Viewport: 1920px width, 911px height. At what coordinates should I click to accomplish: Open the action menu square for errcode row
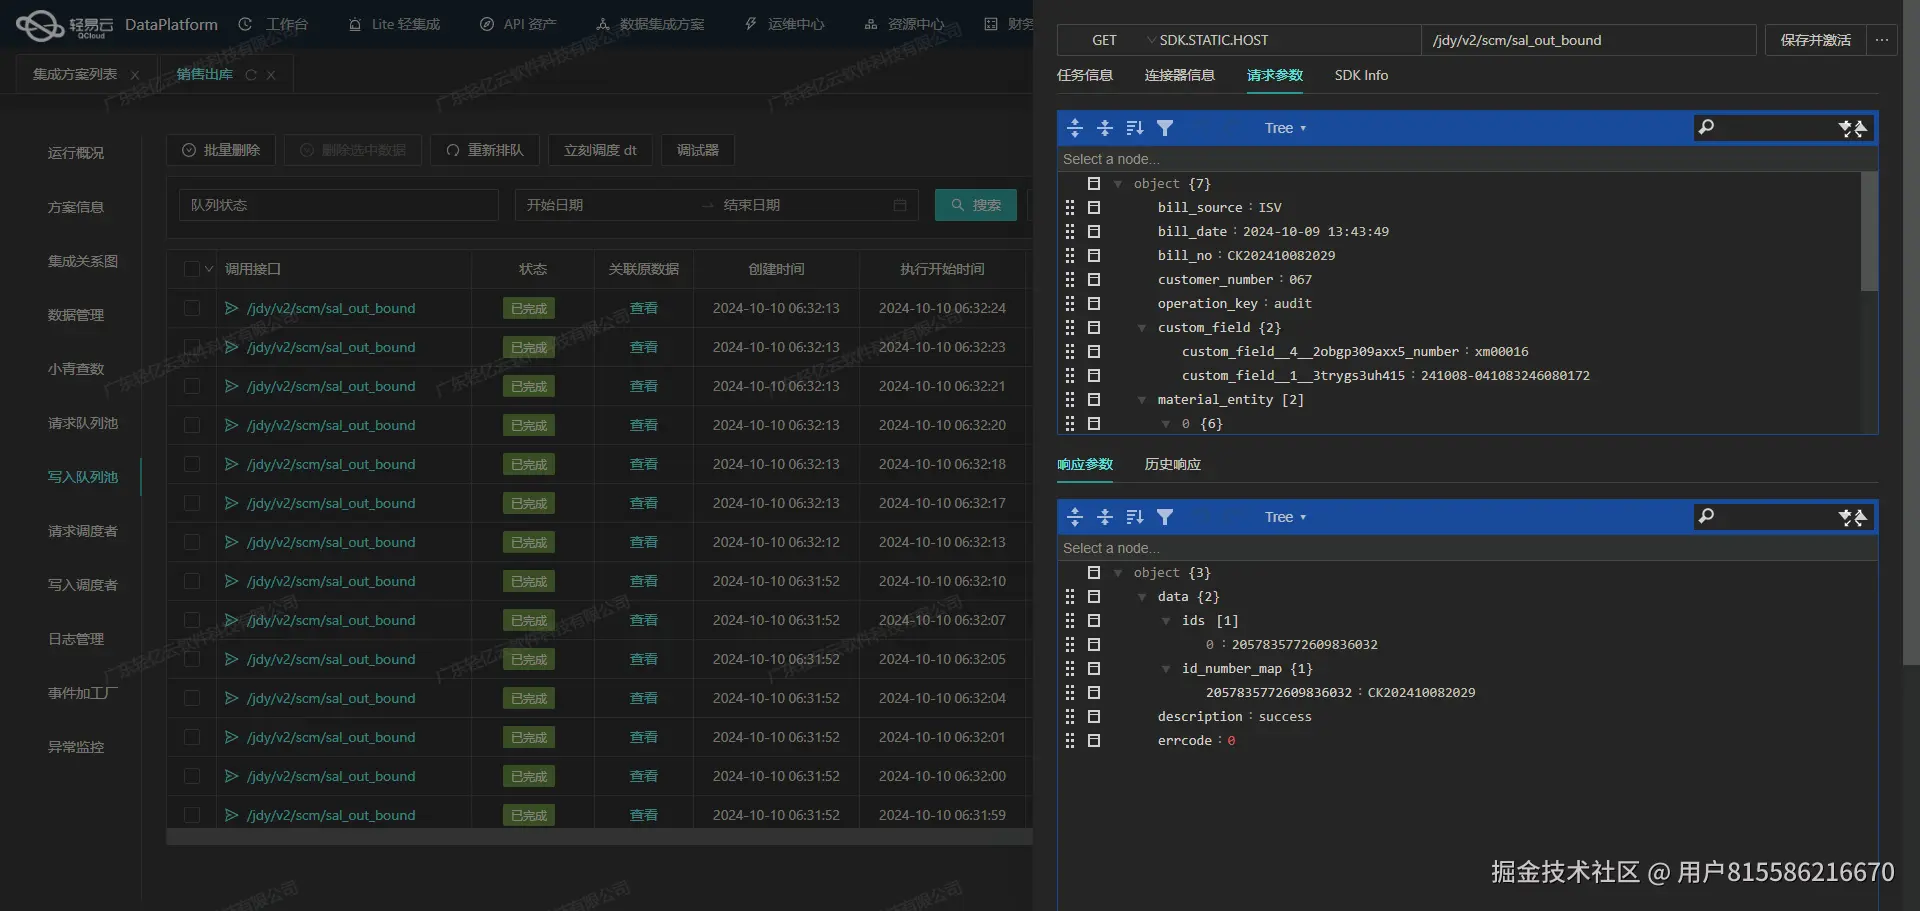click(1094, 740)
